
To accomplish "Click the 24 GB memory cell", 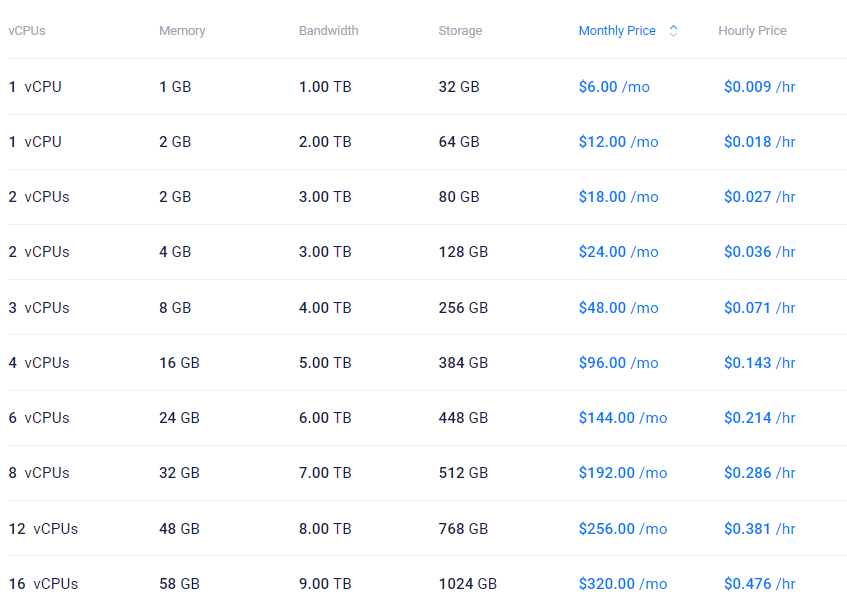I will 179,418.
